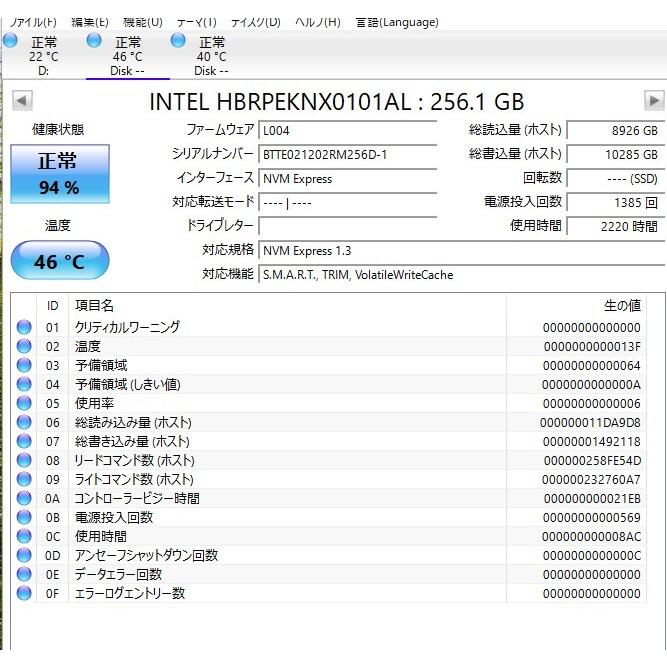Click status icon of 総読み込み量 (ホスト) row
The image size is (667, 667).
pyautogui.click(x=24, y=422)
